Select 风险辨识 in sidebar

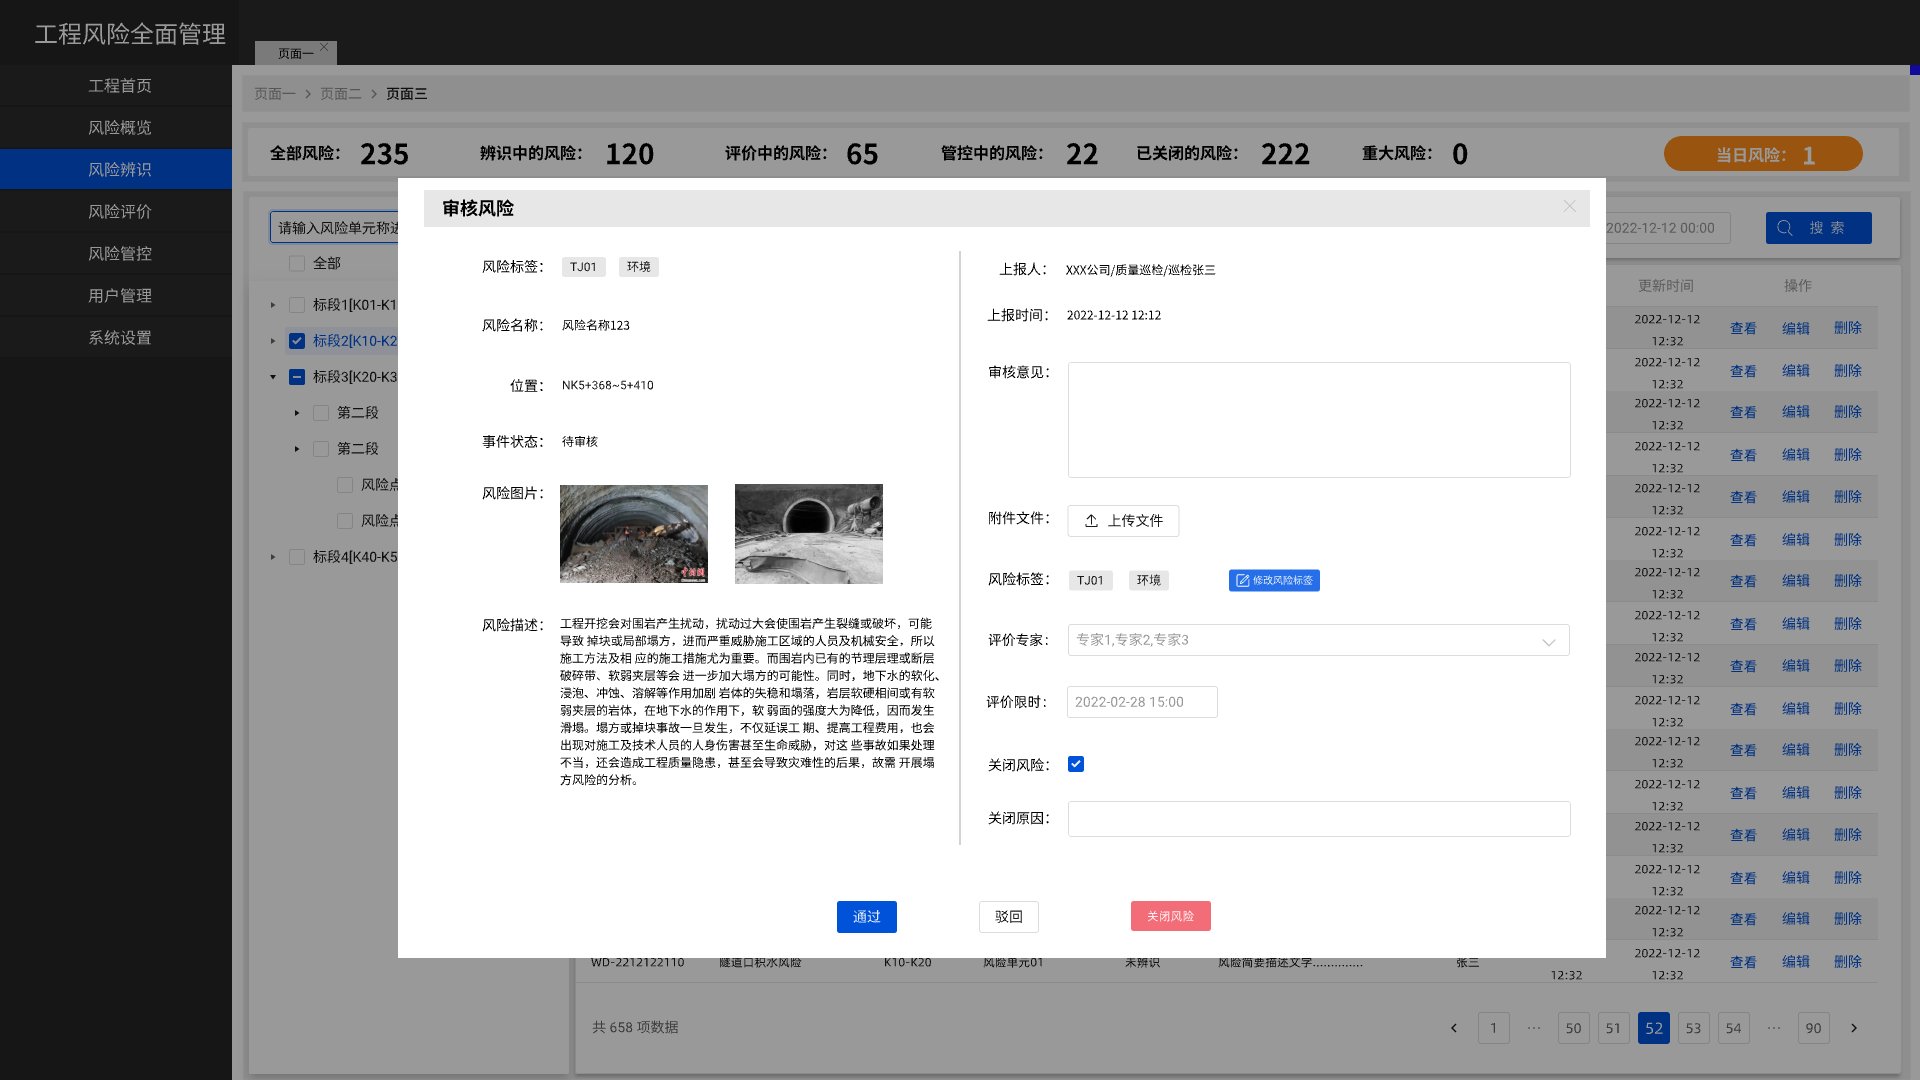pos(116,170)
